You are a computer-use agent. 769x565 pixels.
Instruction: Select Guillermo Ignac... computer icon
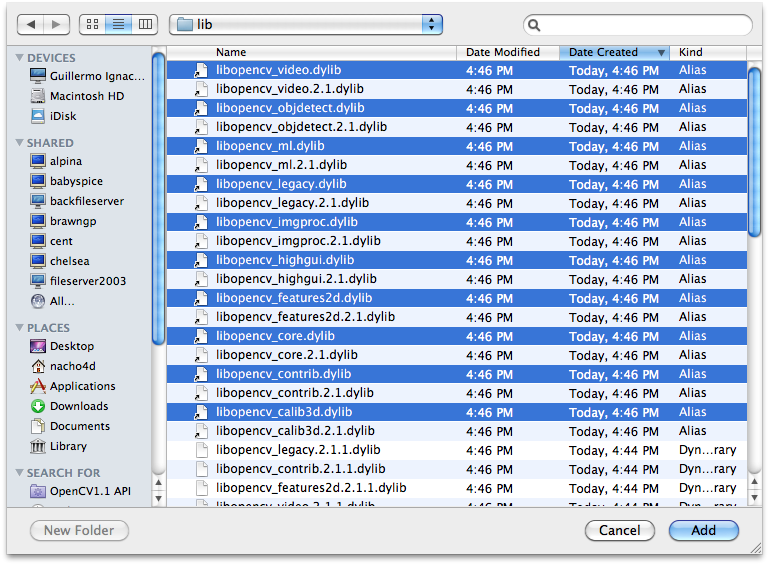coord(38,76)
